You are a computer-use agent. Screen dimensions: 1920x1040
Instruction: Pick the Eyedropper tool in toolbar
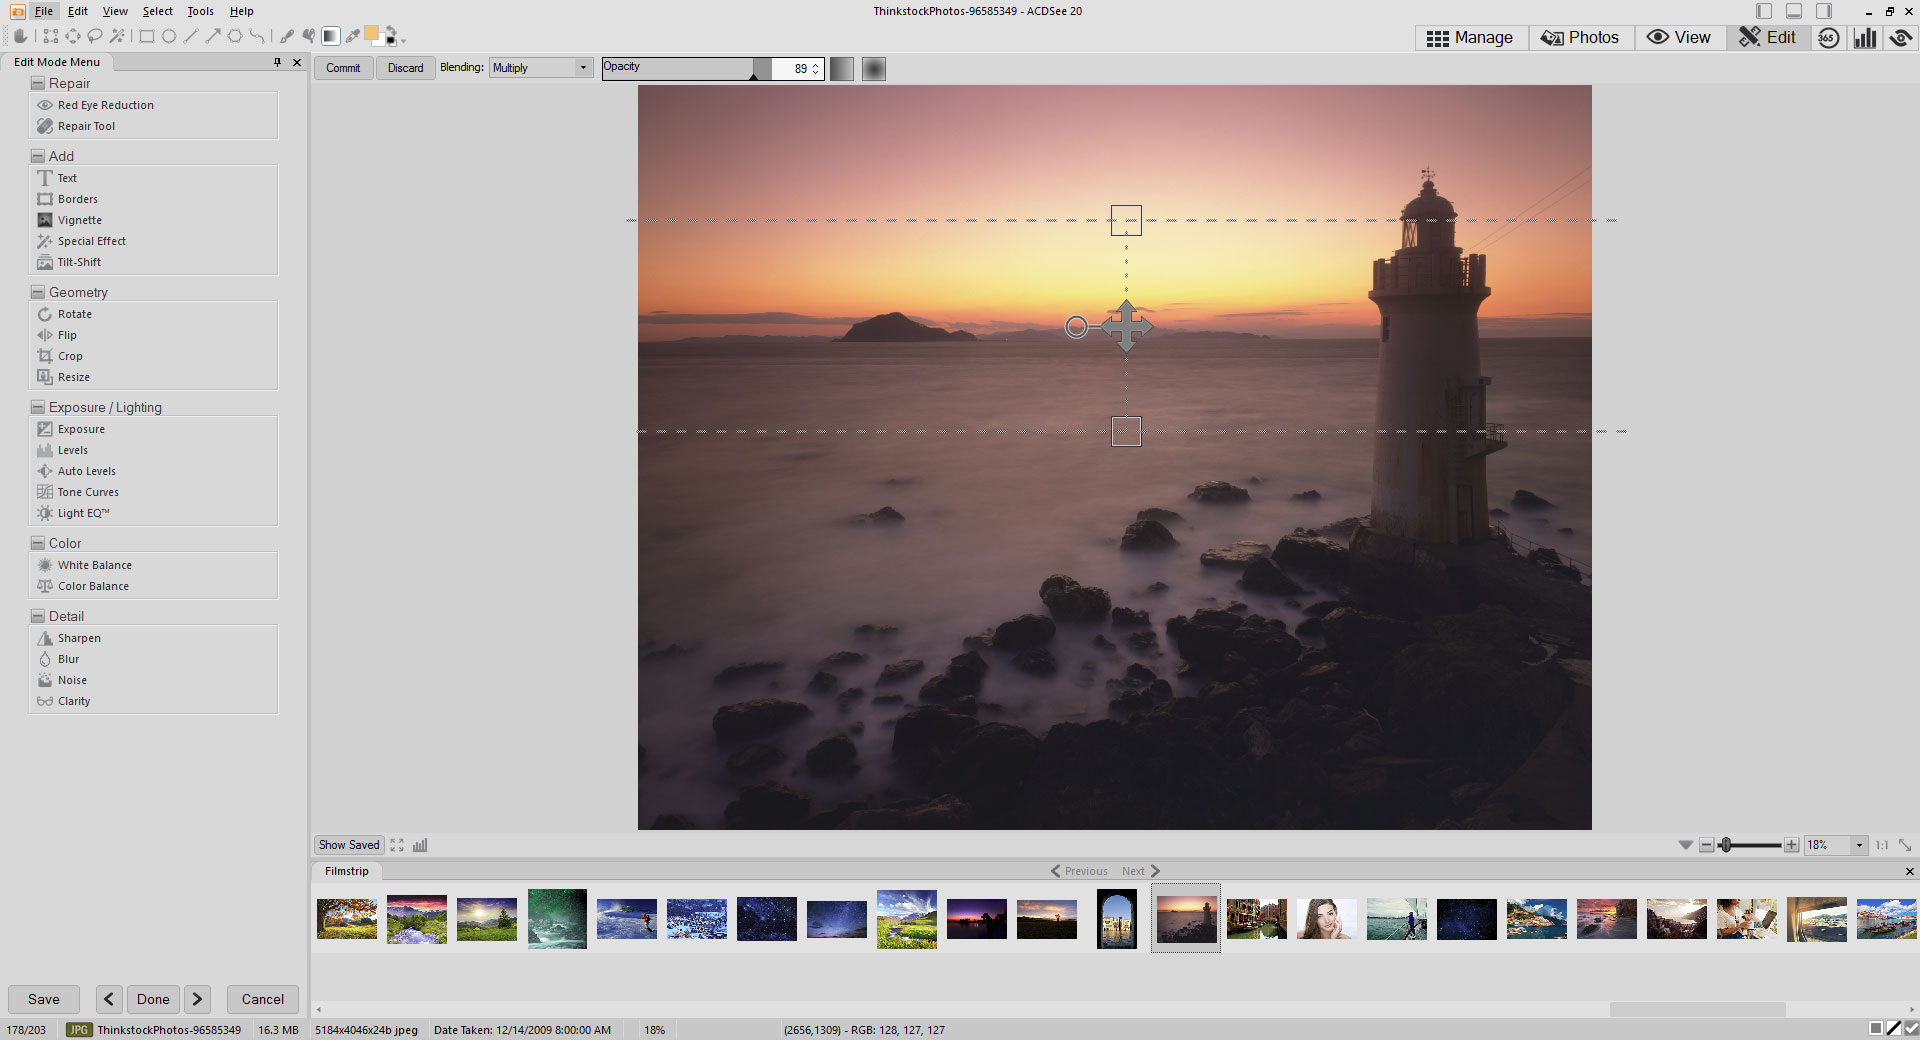(x=352, y=37)
